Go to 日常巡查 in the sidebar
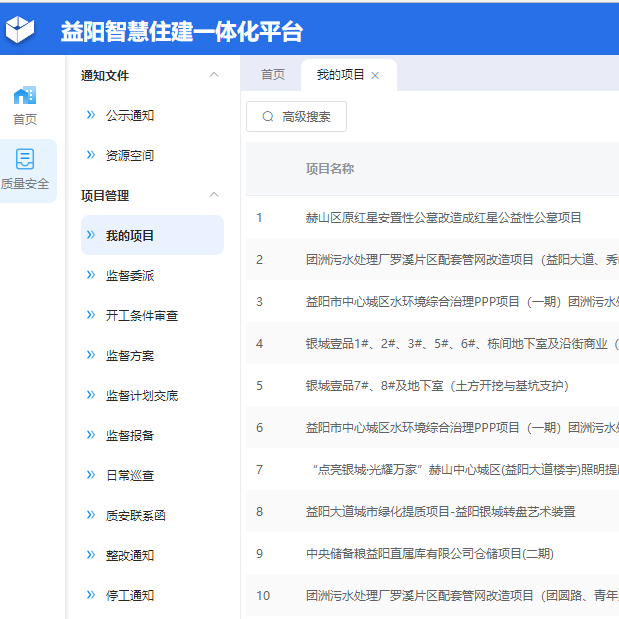Screen dimensions: 619x619 tap(130, 475)
